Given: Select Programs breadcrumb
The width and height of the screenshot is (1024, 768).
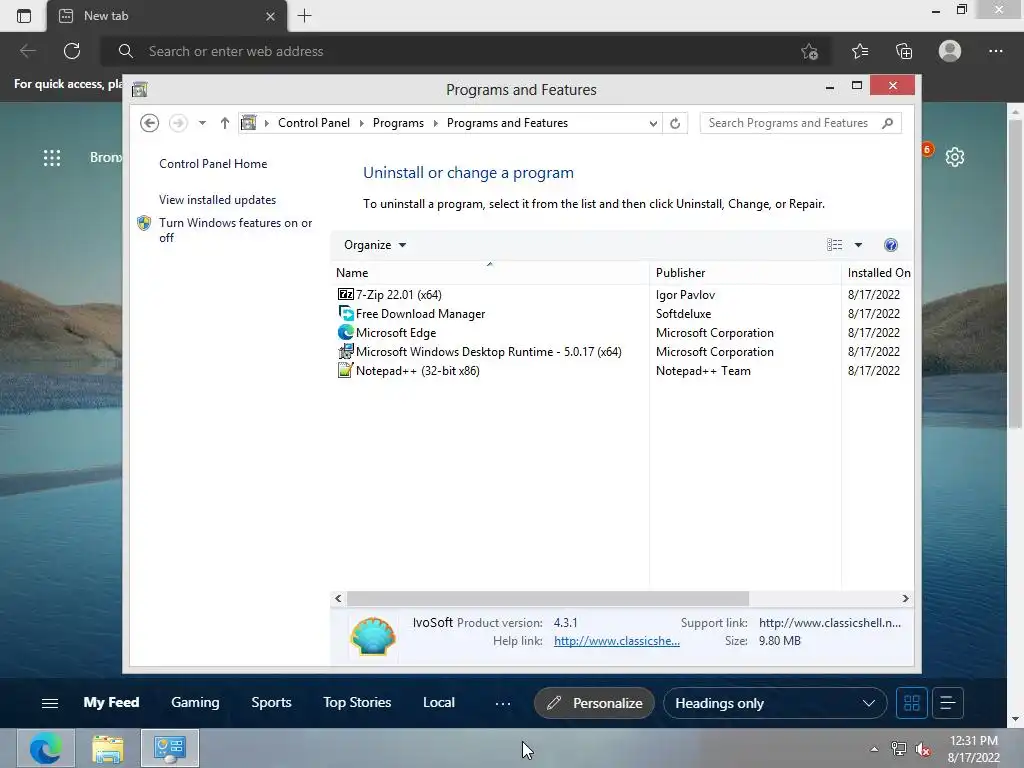Looking at the screenshot, I should point(398,123).
